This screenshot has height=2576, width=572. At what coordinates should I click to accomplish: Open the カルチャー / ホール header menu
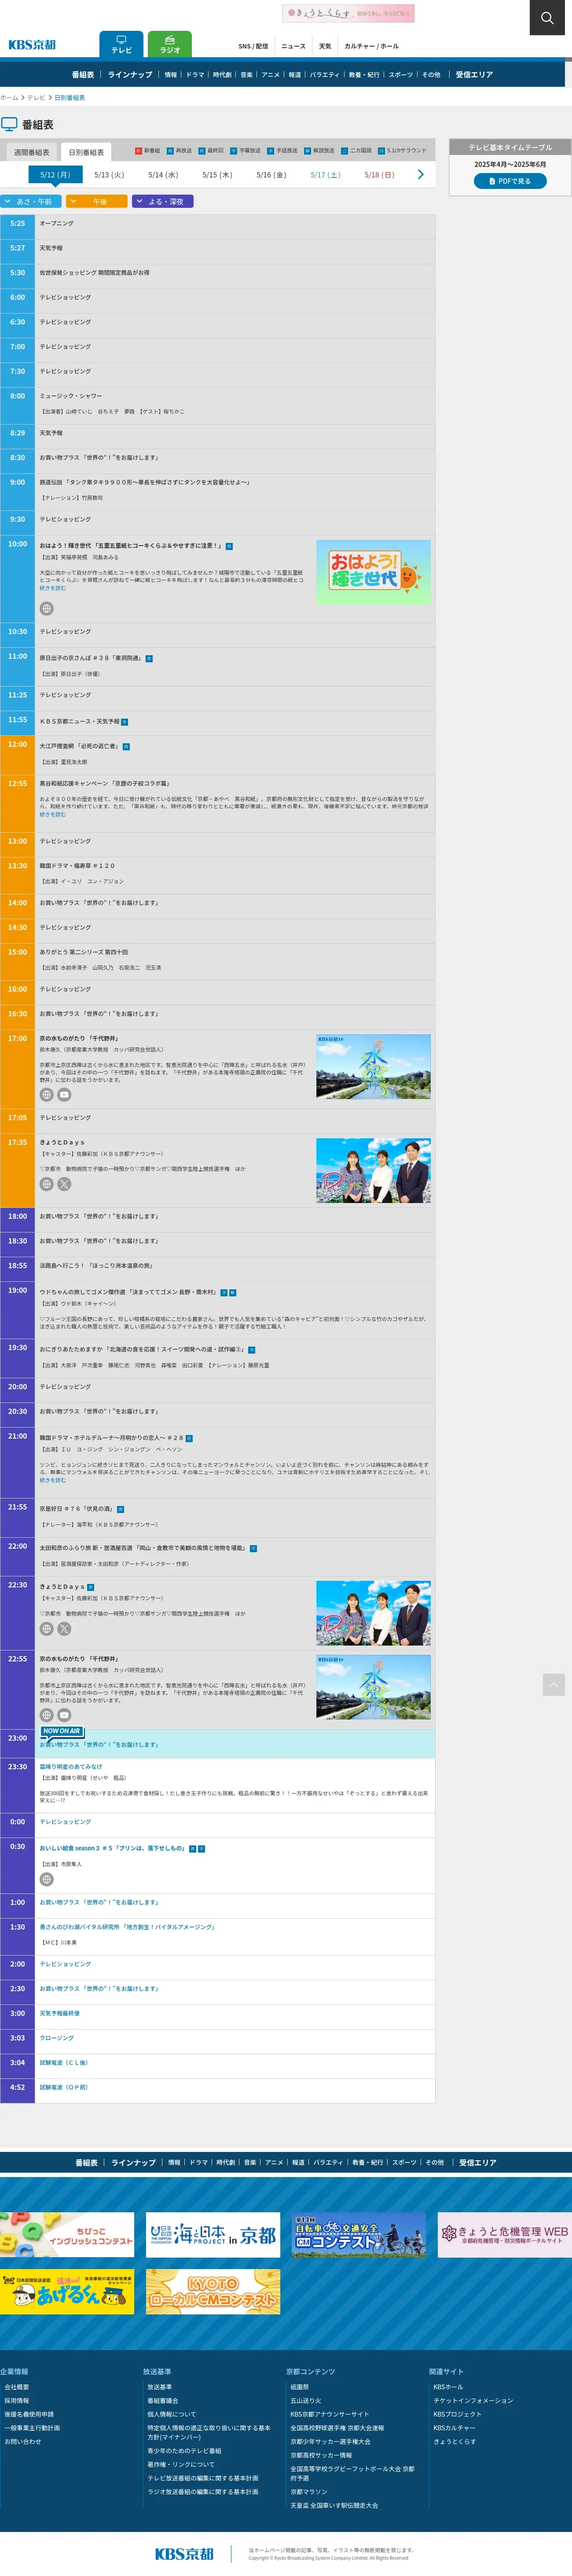pos(371,46)
